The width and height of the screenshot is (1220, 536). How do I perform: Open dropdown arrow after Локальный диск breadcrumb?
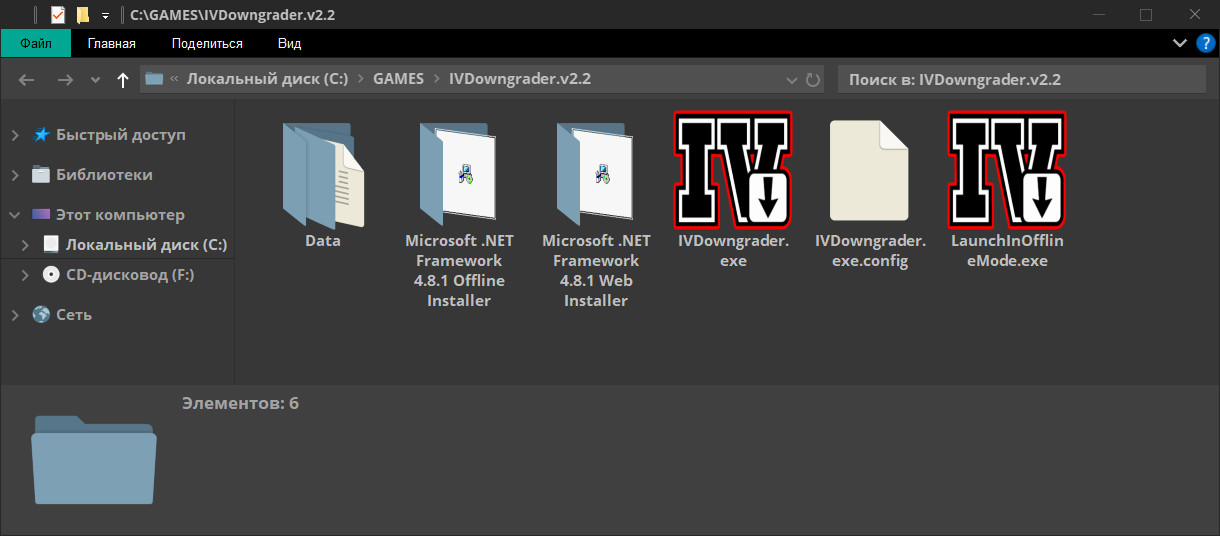[x=360, y=79]
